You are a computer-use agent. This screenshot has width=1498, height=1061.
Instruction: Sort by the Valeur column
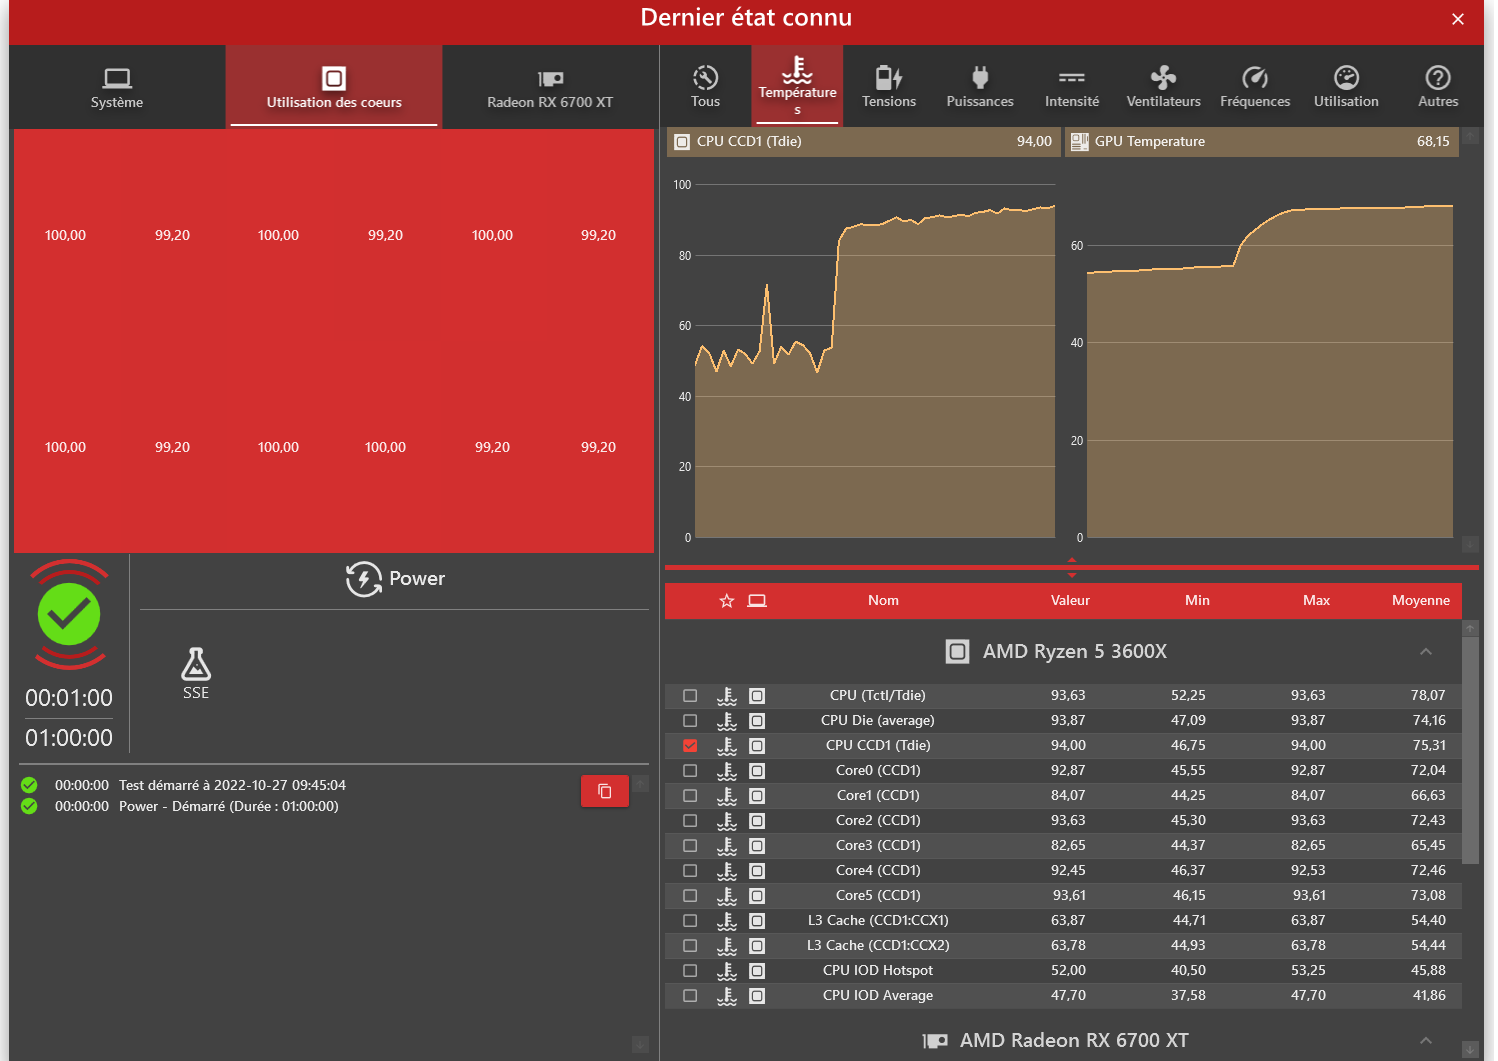click(x=1070, y=601)
